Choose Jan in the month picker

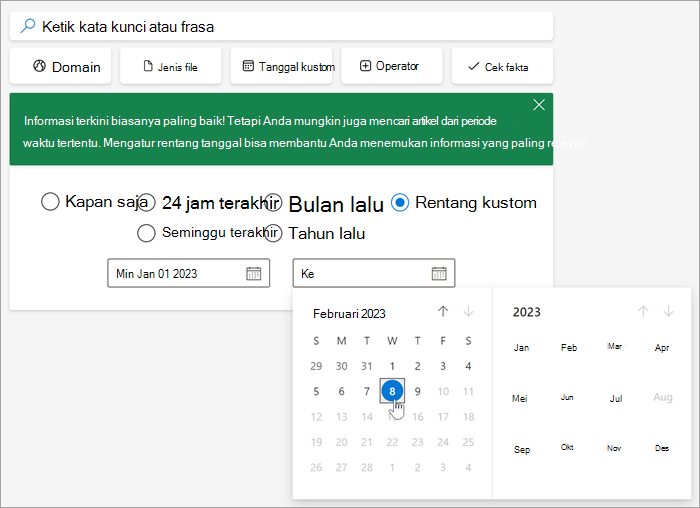coord(521,347)
